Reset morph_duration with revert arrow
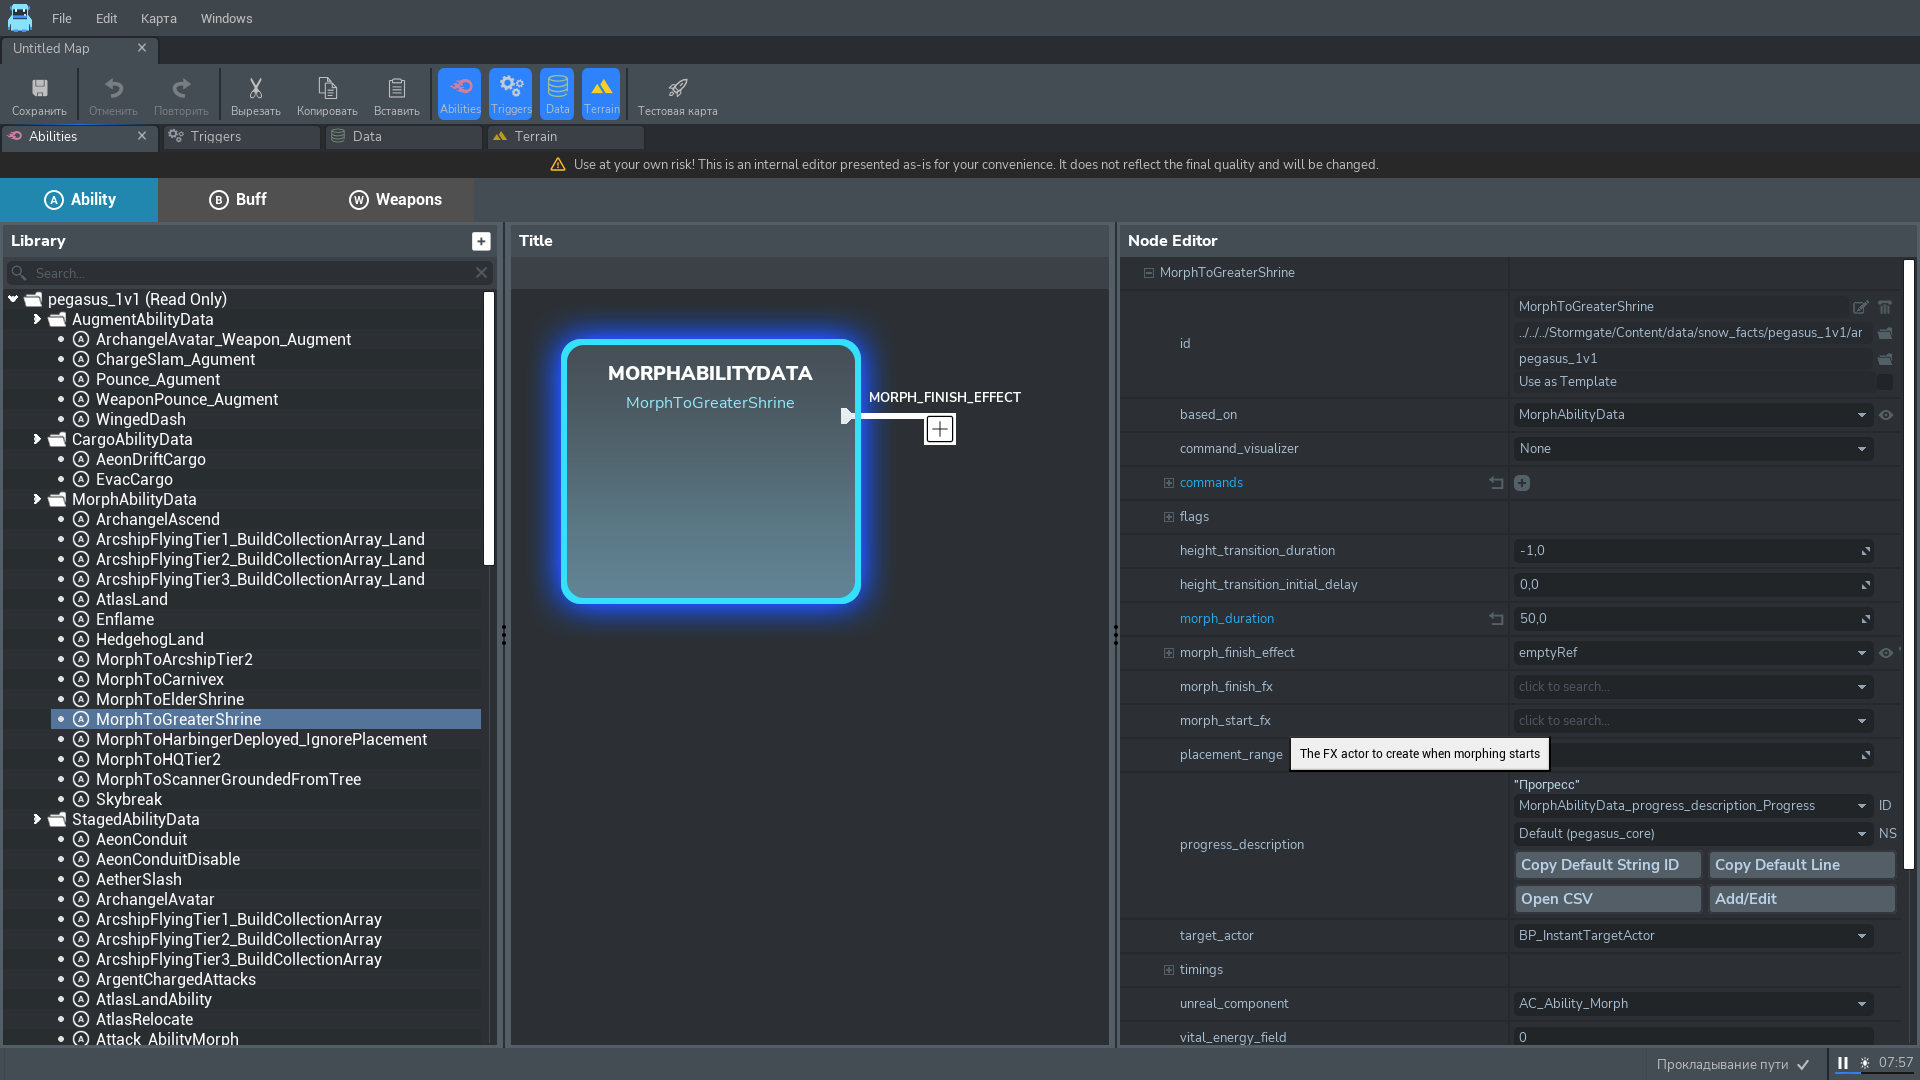Image resolution: width=1920 pixels, height=1080 pixels. coord(1496,619)
